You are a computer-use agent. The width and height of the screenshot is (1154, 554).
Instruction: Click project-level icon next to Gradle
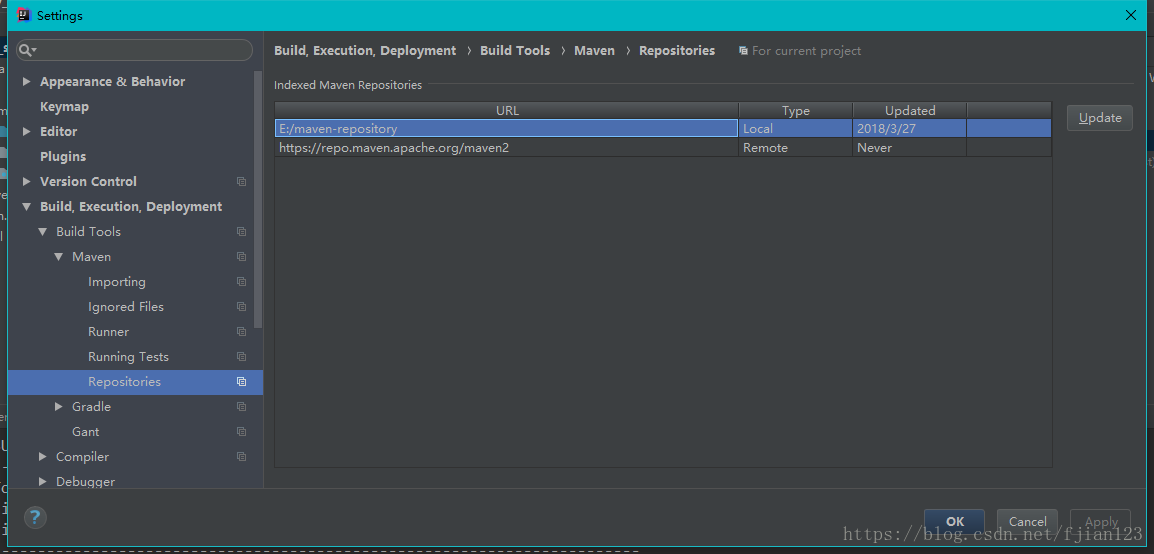[241, 407]
